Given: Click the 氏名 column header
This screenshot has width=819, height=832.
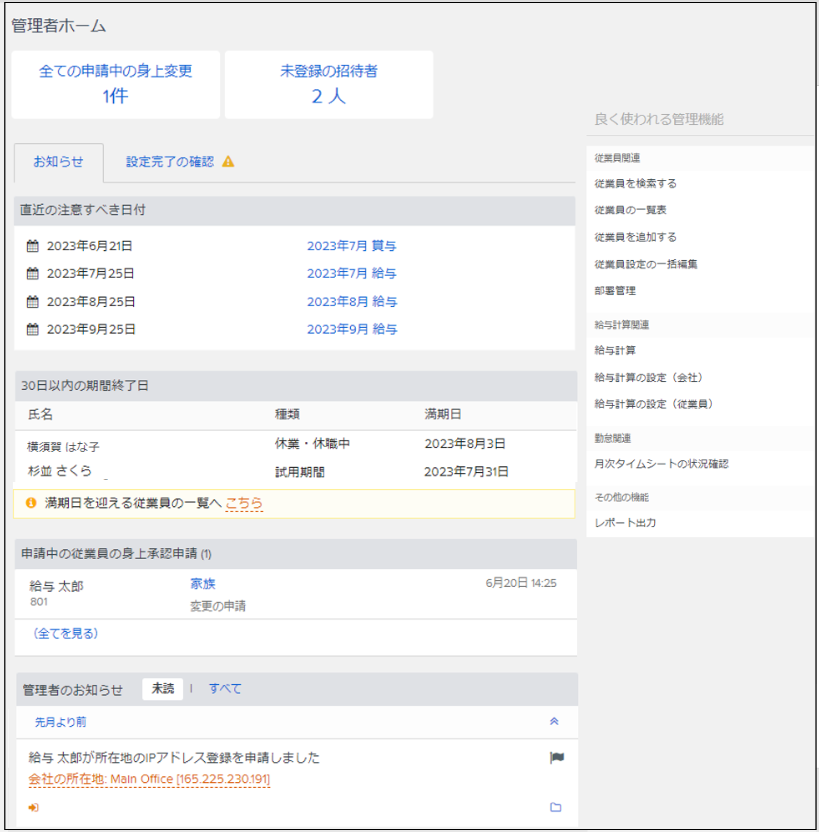Looking at the screenshot, I should click(x=40, y=414).
